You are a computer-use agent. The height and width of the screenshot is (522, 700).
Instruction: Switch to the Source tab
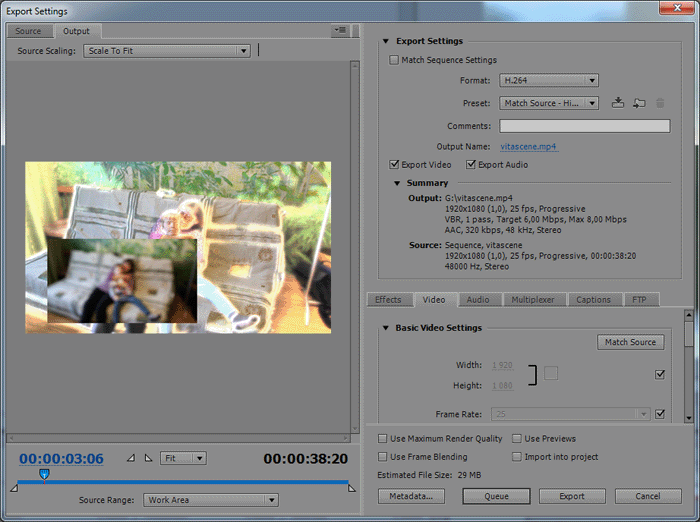click(28, 31)
